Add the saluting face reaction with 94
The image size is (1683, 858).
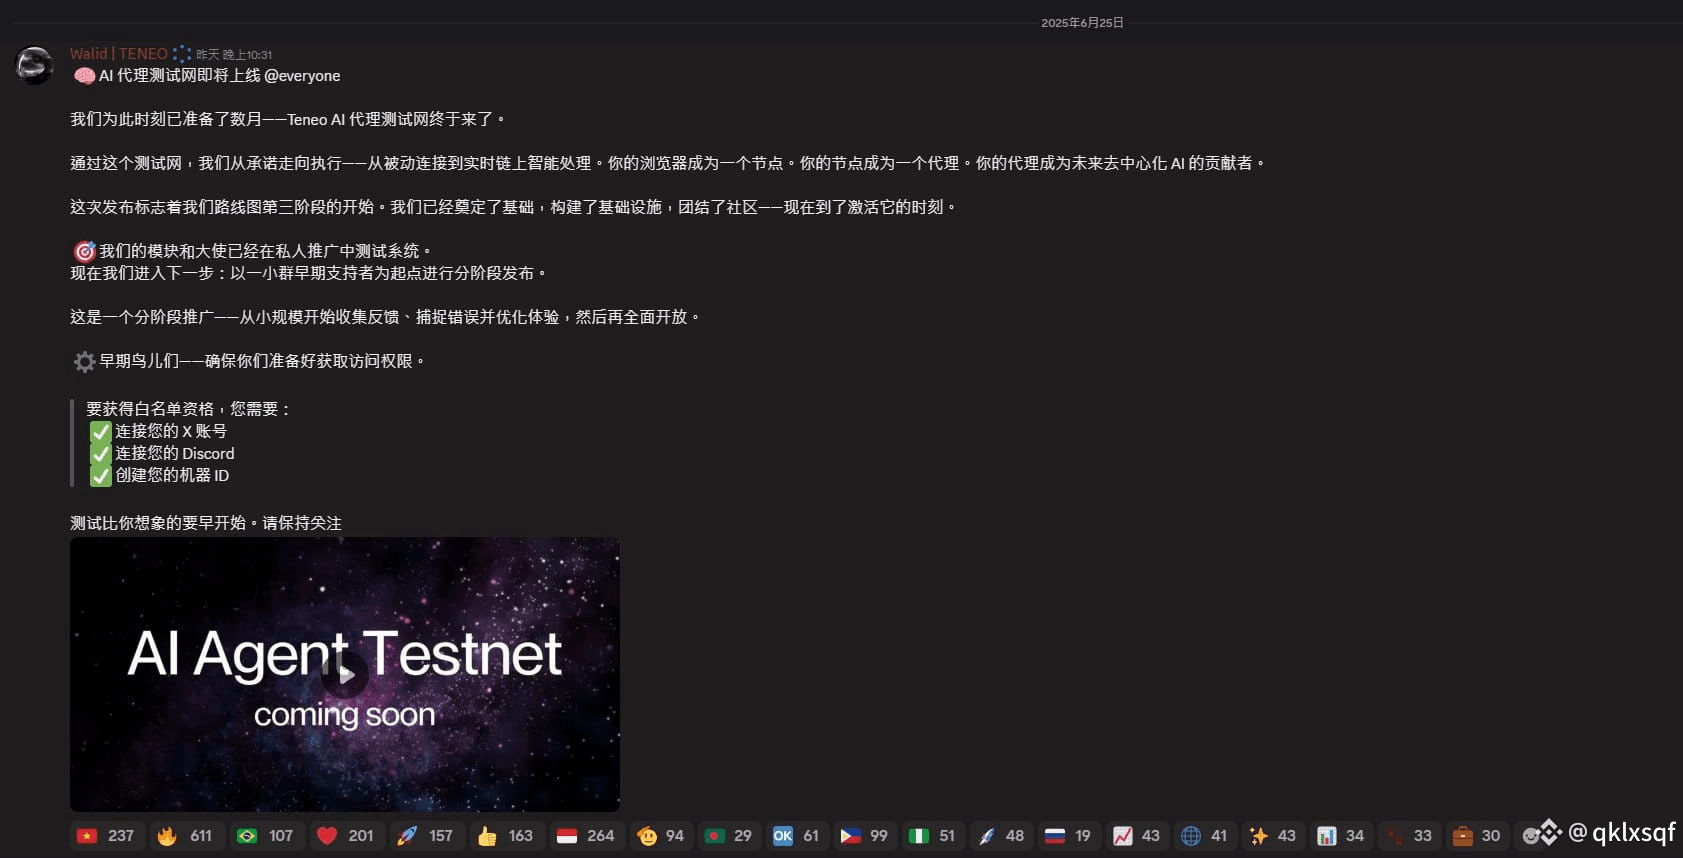(x=662, y=836)
